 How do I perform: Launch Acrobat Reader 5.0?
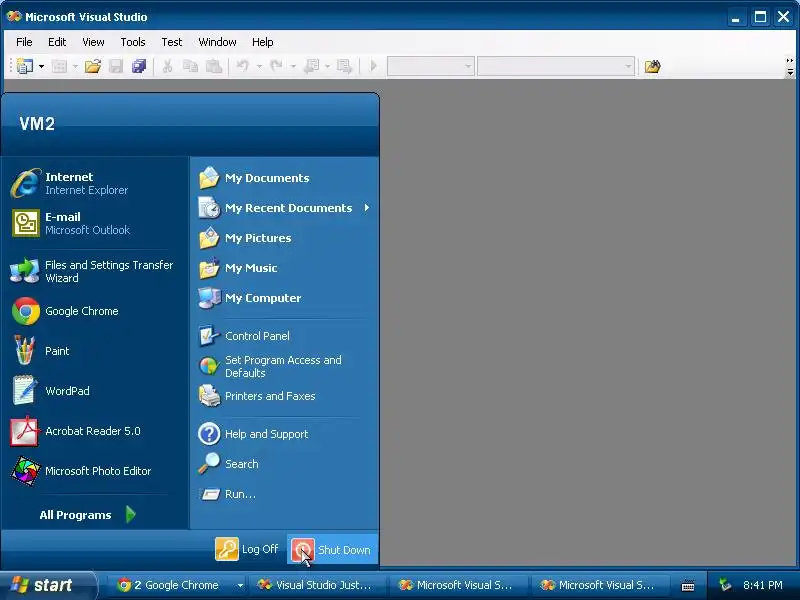(x=95, y=431)
